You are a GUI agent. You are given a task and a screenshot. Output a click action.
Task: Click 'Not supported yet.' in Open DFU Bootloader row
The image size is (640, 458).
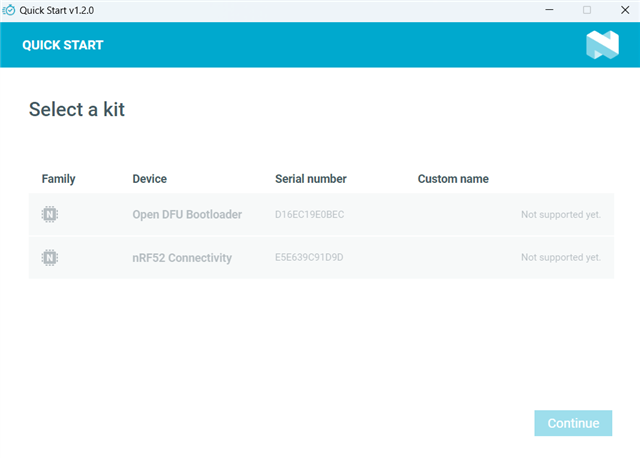[x=561, y=214]
